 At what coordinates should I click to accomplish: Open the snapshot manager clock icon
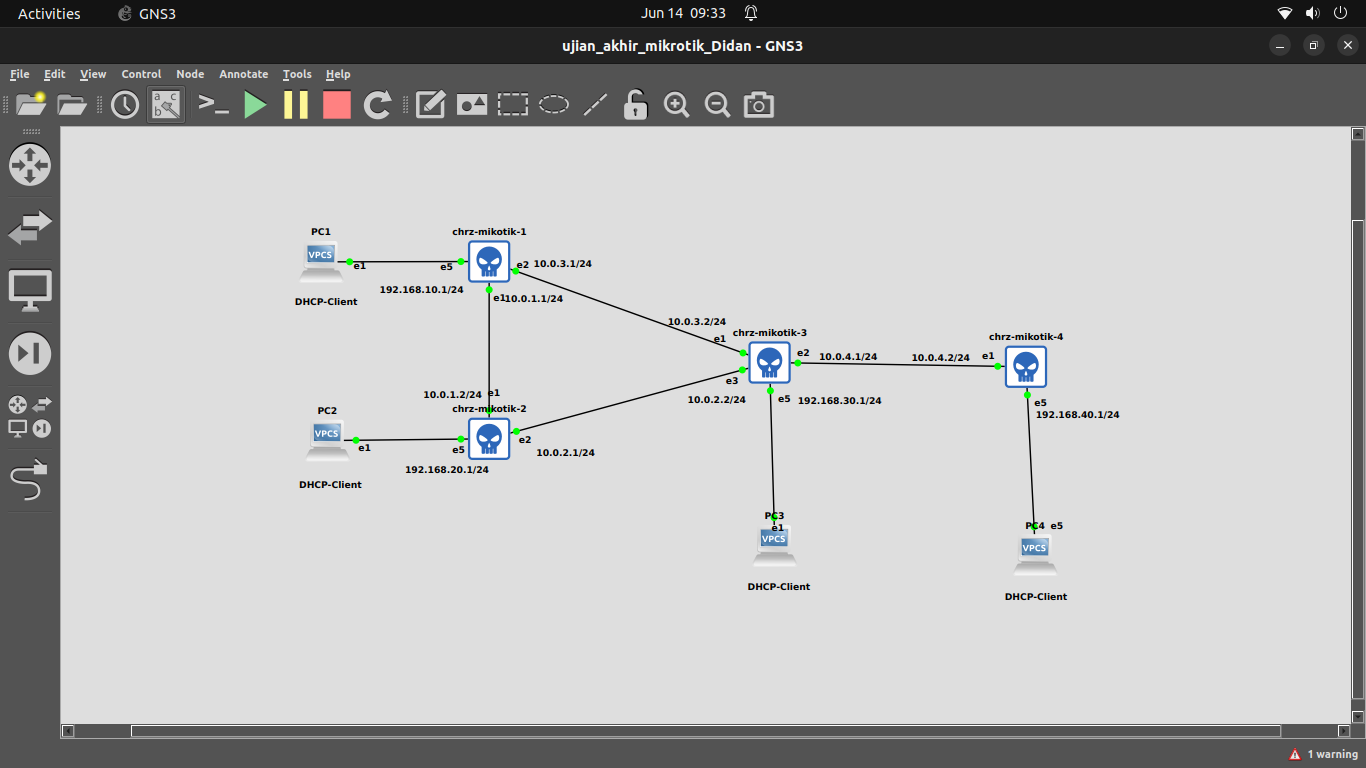(x=125, y=104)
